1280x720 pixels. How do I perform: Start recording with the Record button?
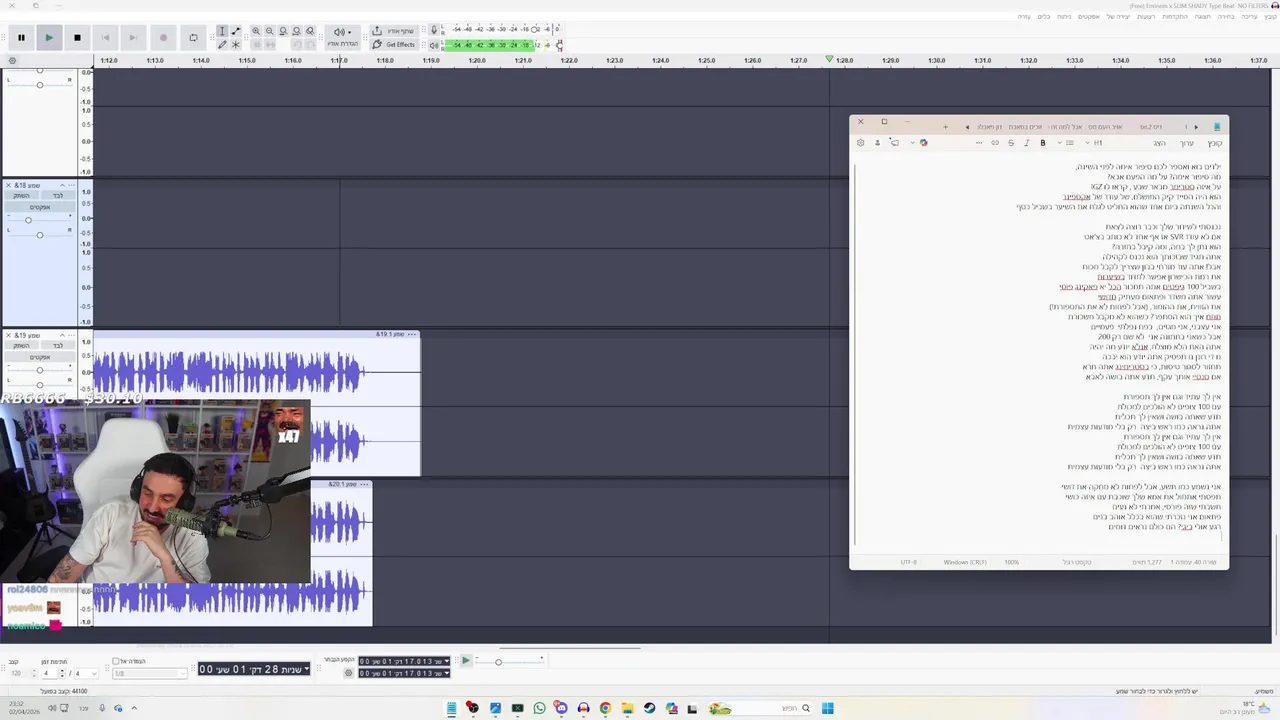(163, 38)
